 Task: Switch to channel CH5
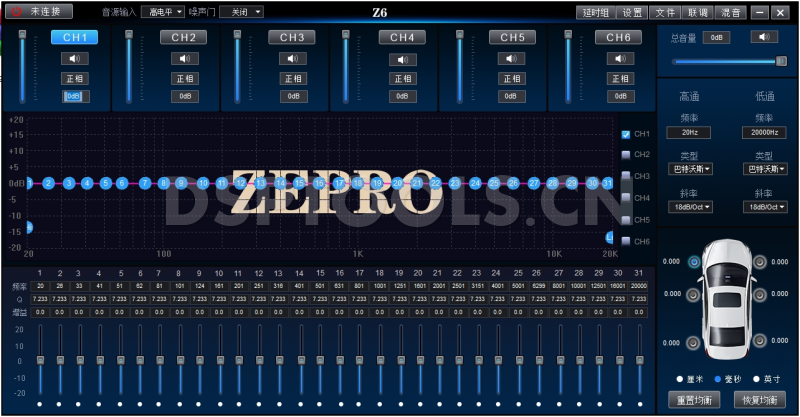click(x=512, y=37)
